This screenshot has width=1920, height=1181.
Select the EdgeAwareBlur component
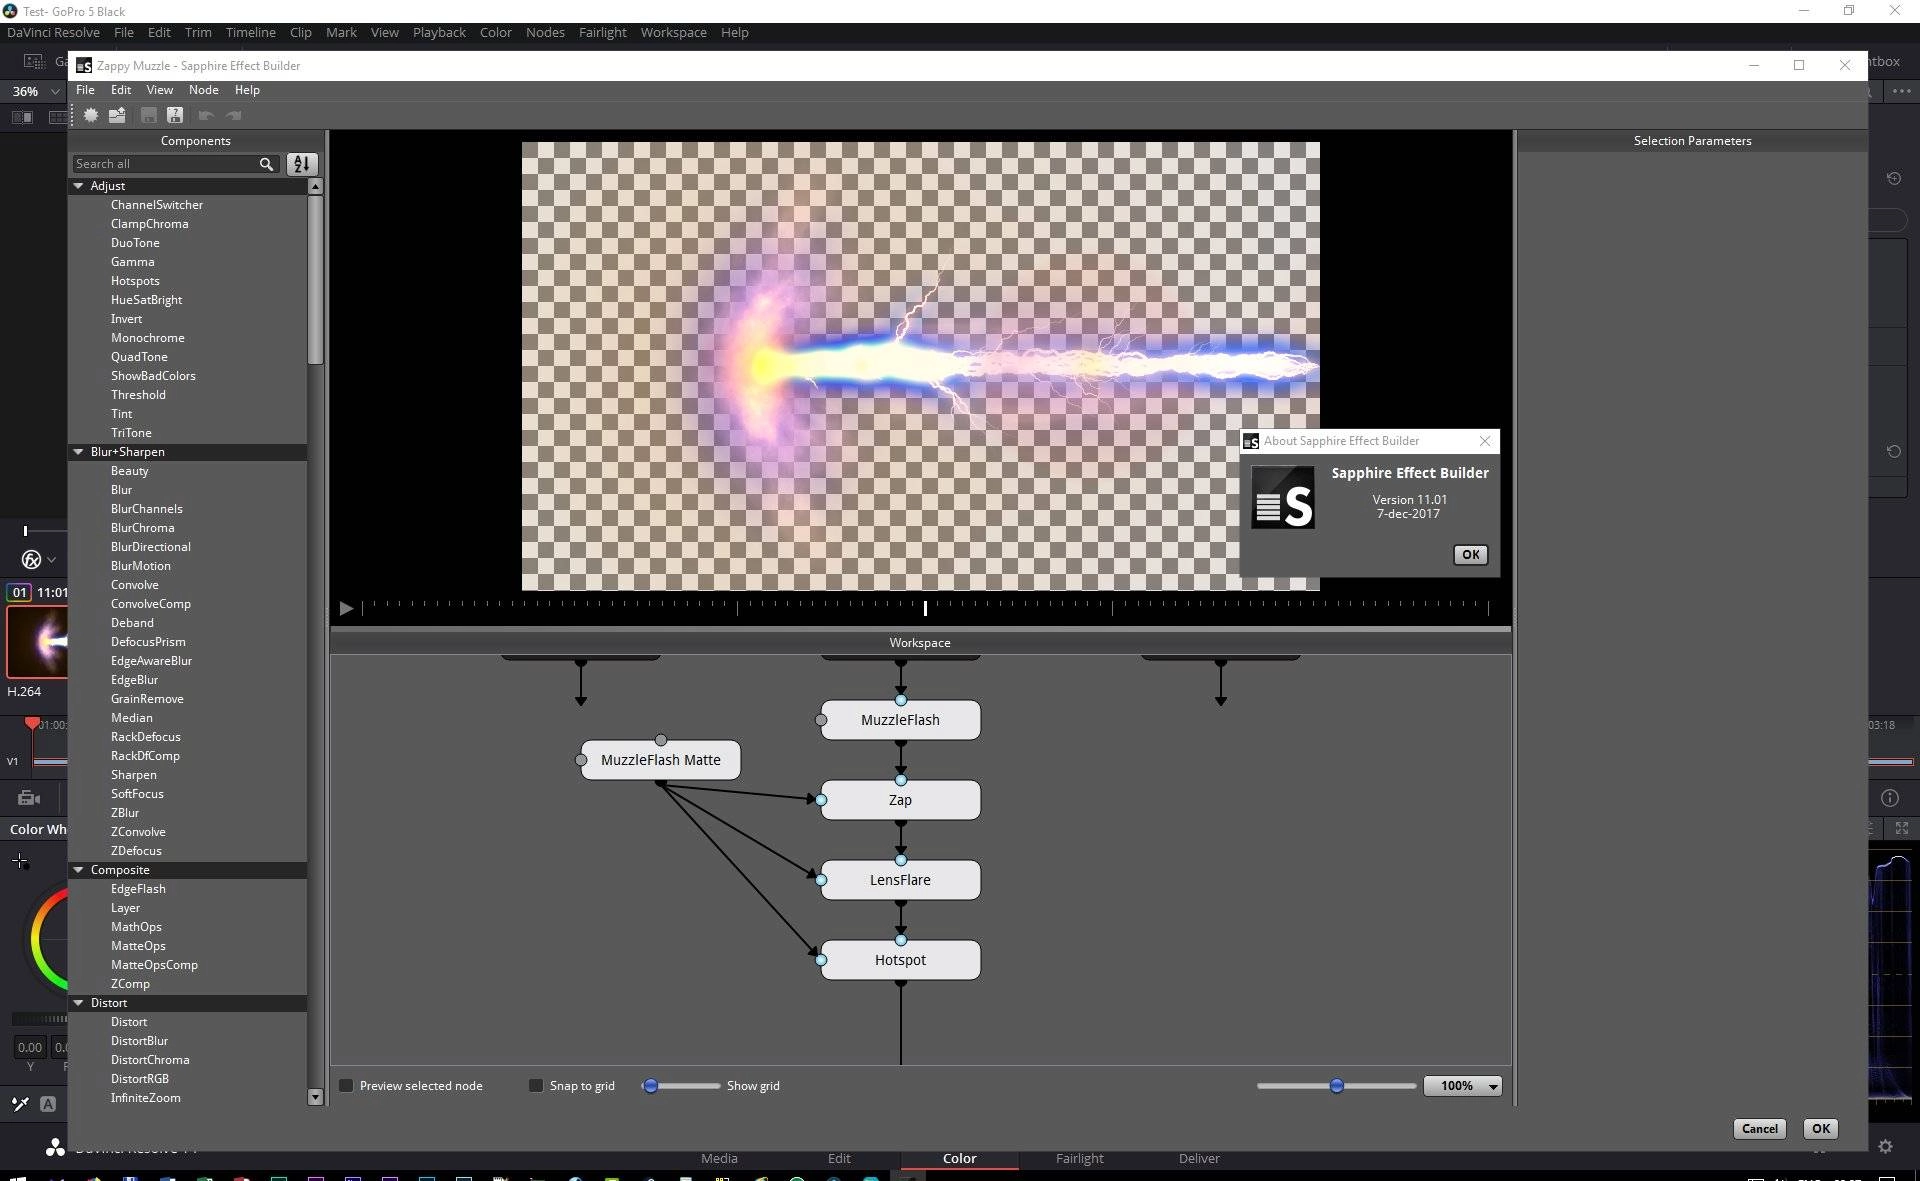coord(151,661)
